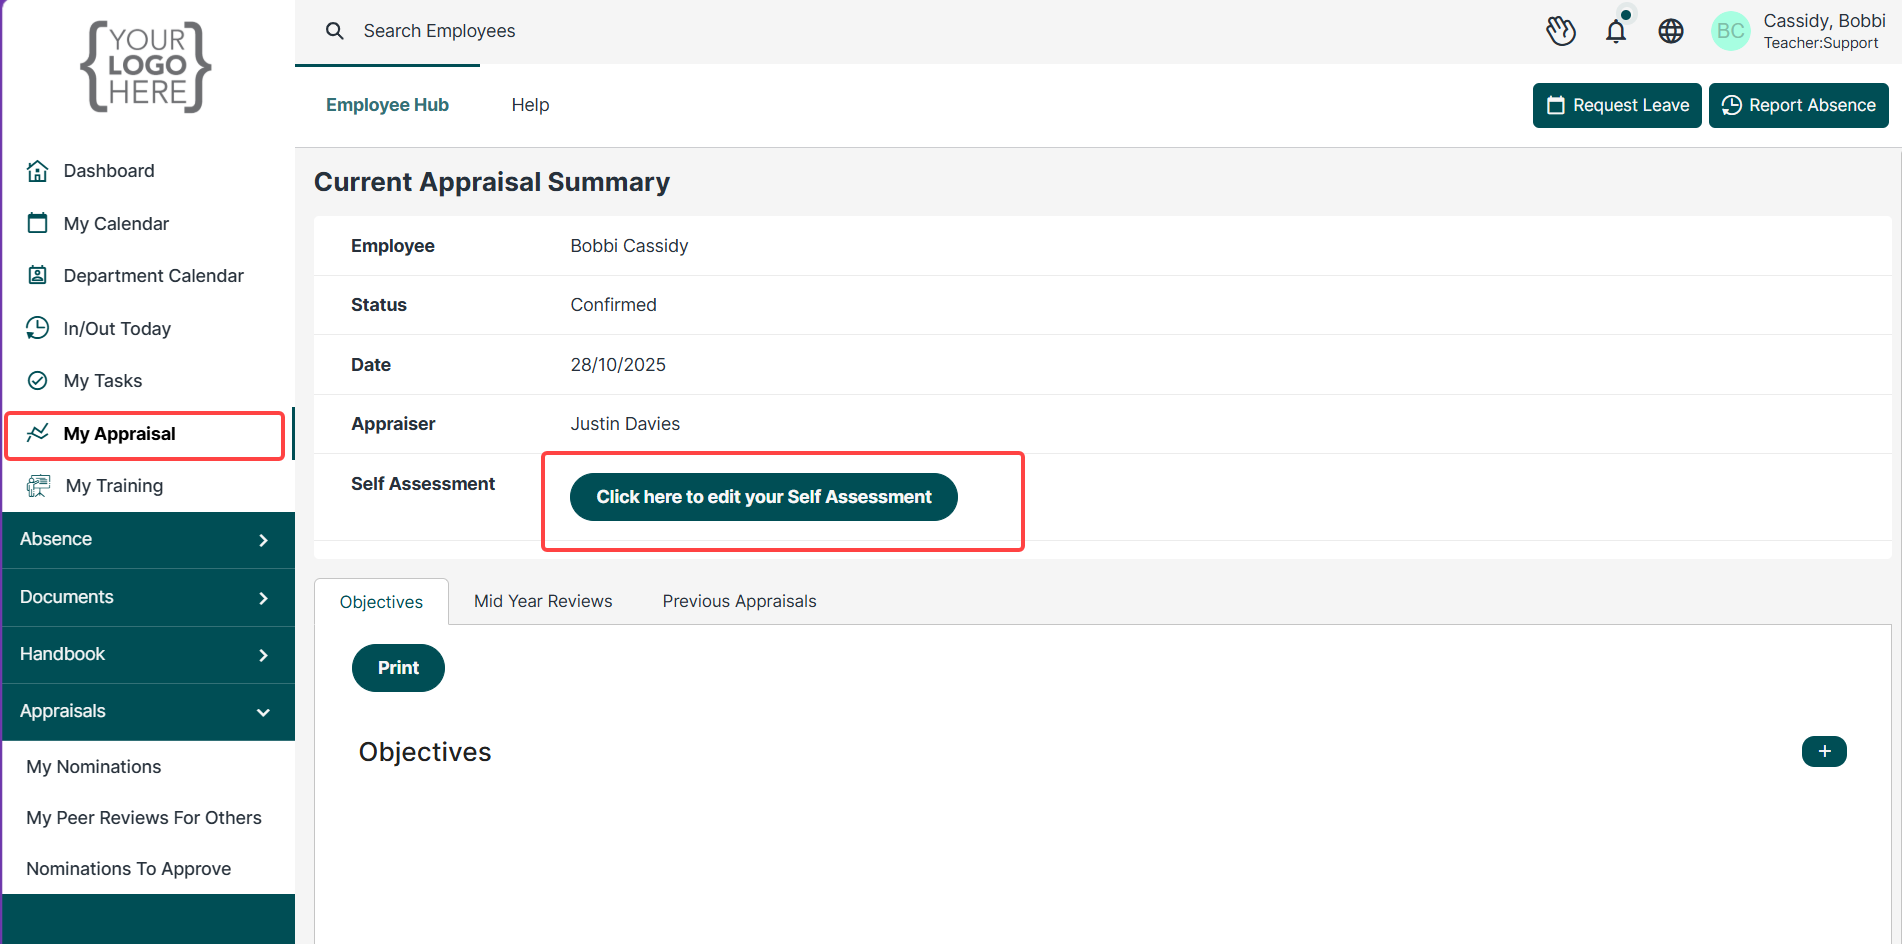Viewport: 1902px width, 944px height.
Task: Expand the Documents section chevron
Action: 263,598
